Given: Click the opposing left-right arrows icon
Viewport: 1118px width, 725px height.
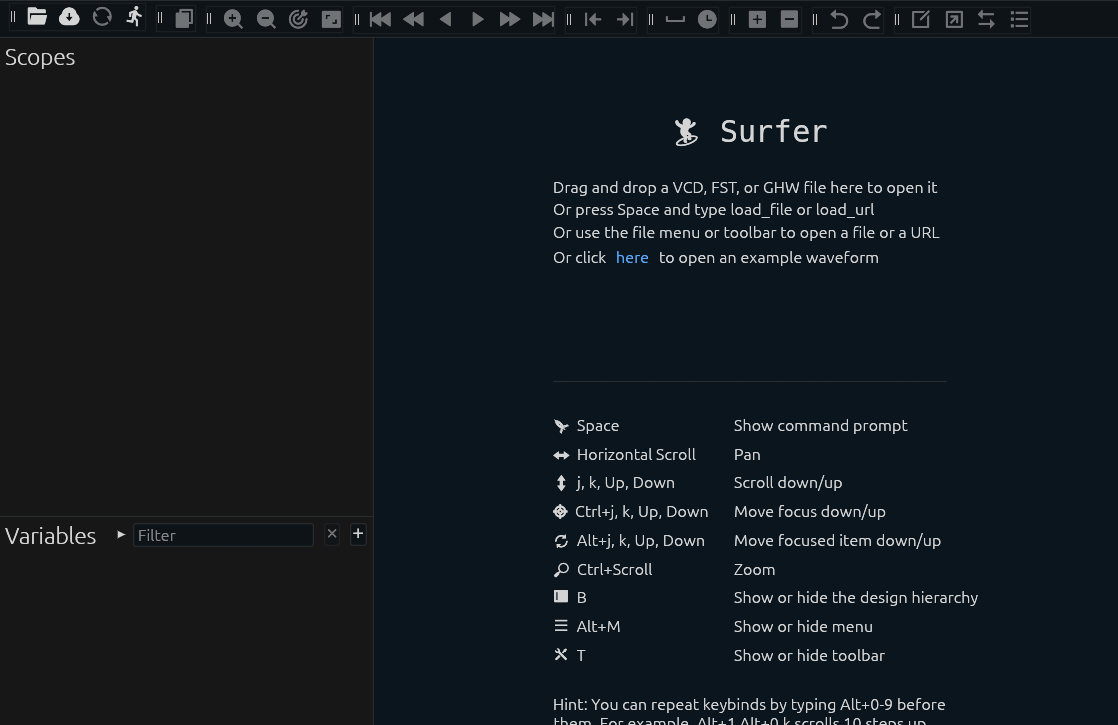Looking at the screenshot, I should click(x=986, y=19).
